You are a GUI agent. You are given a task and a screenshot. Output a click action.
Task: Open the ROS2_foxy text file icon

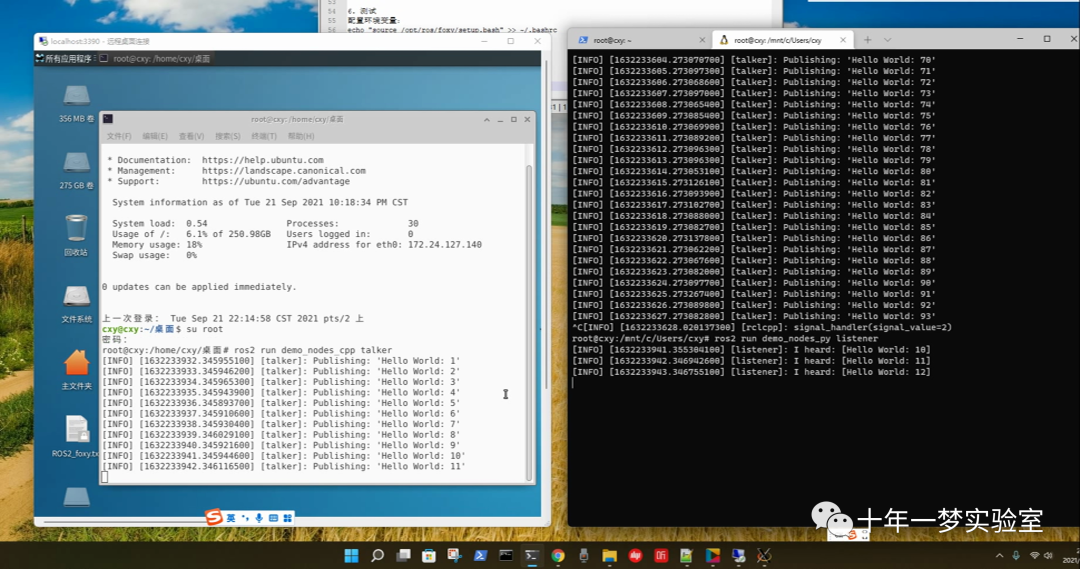(x=76, y=436)
